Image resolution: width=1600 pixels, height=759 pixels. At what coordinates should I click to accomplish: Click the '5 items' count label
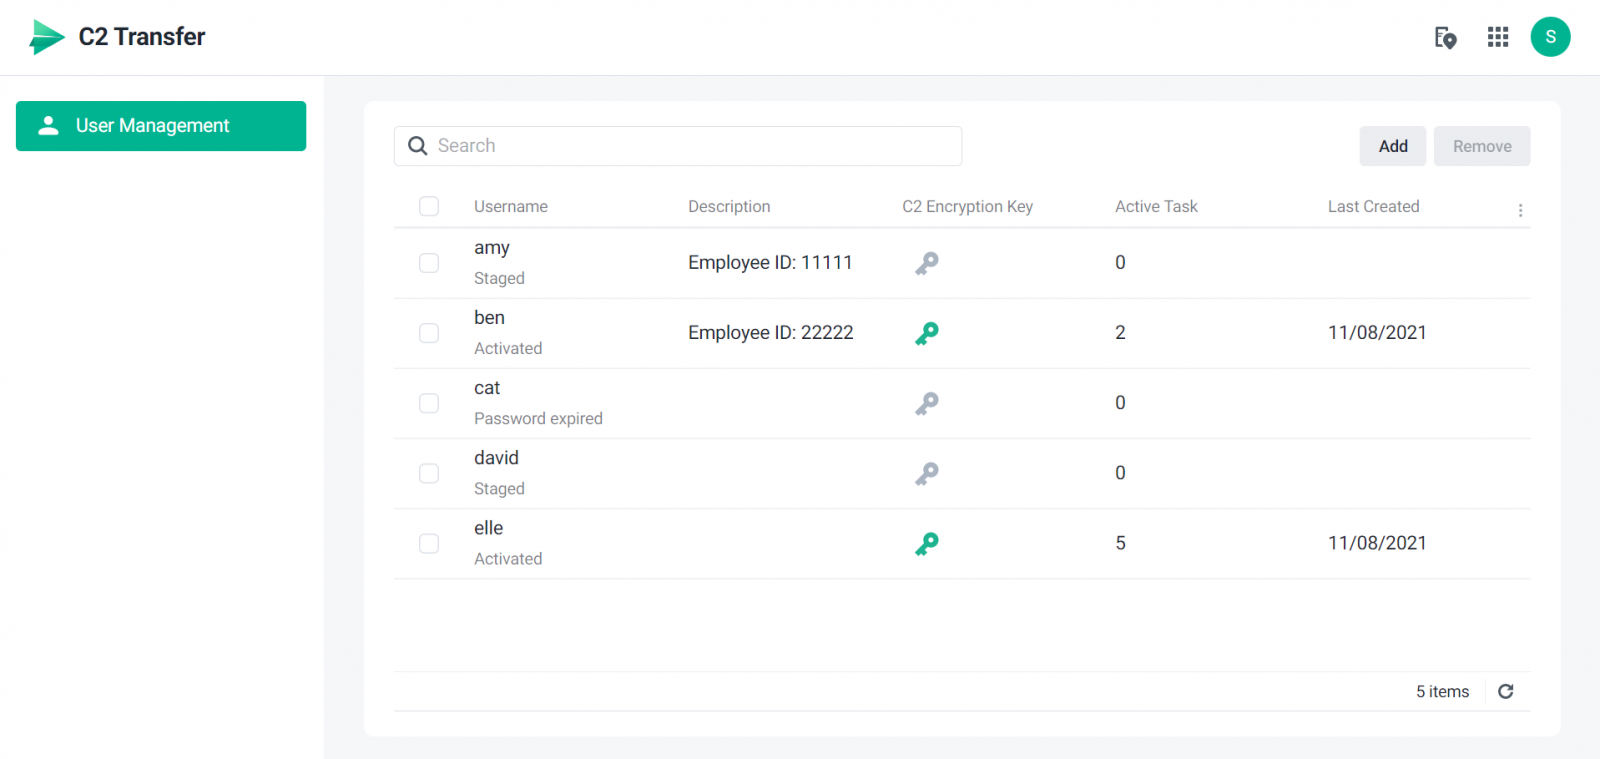[1442, 691]
